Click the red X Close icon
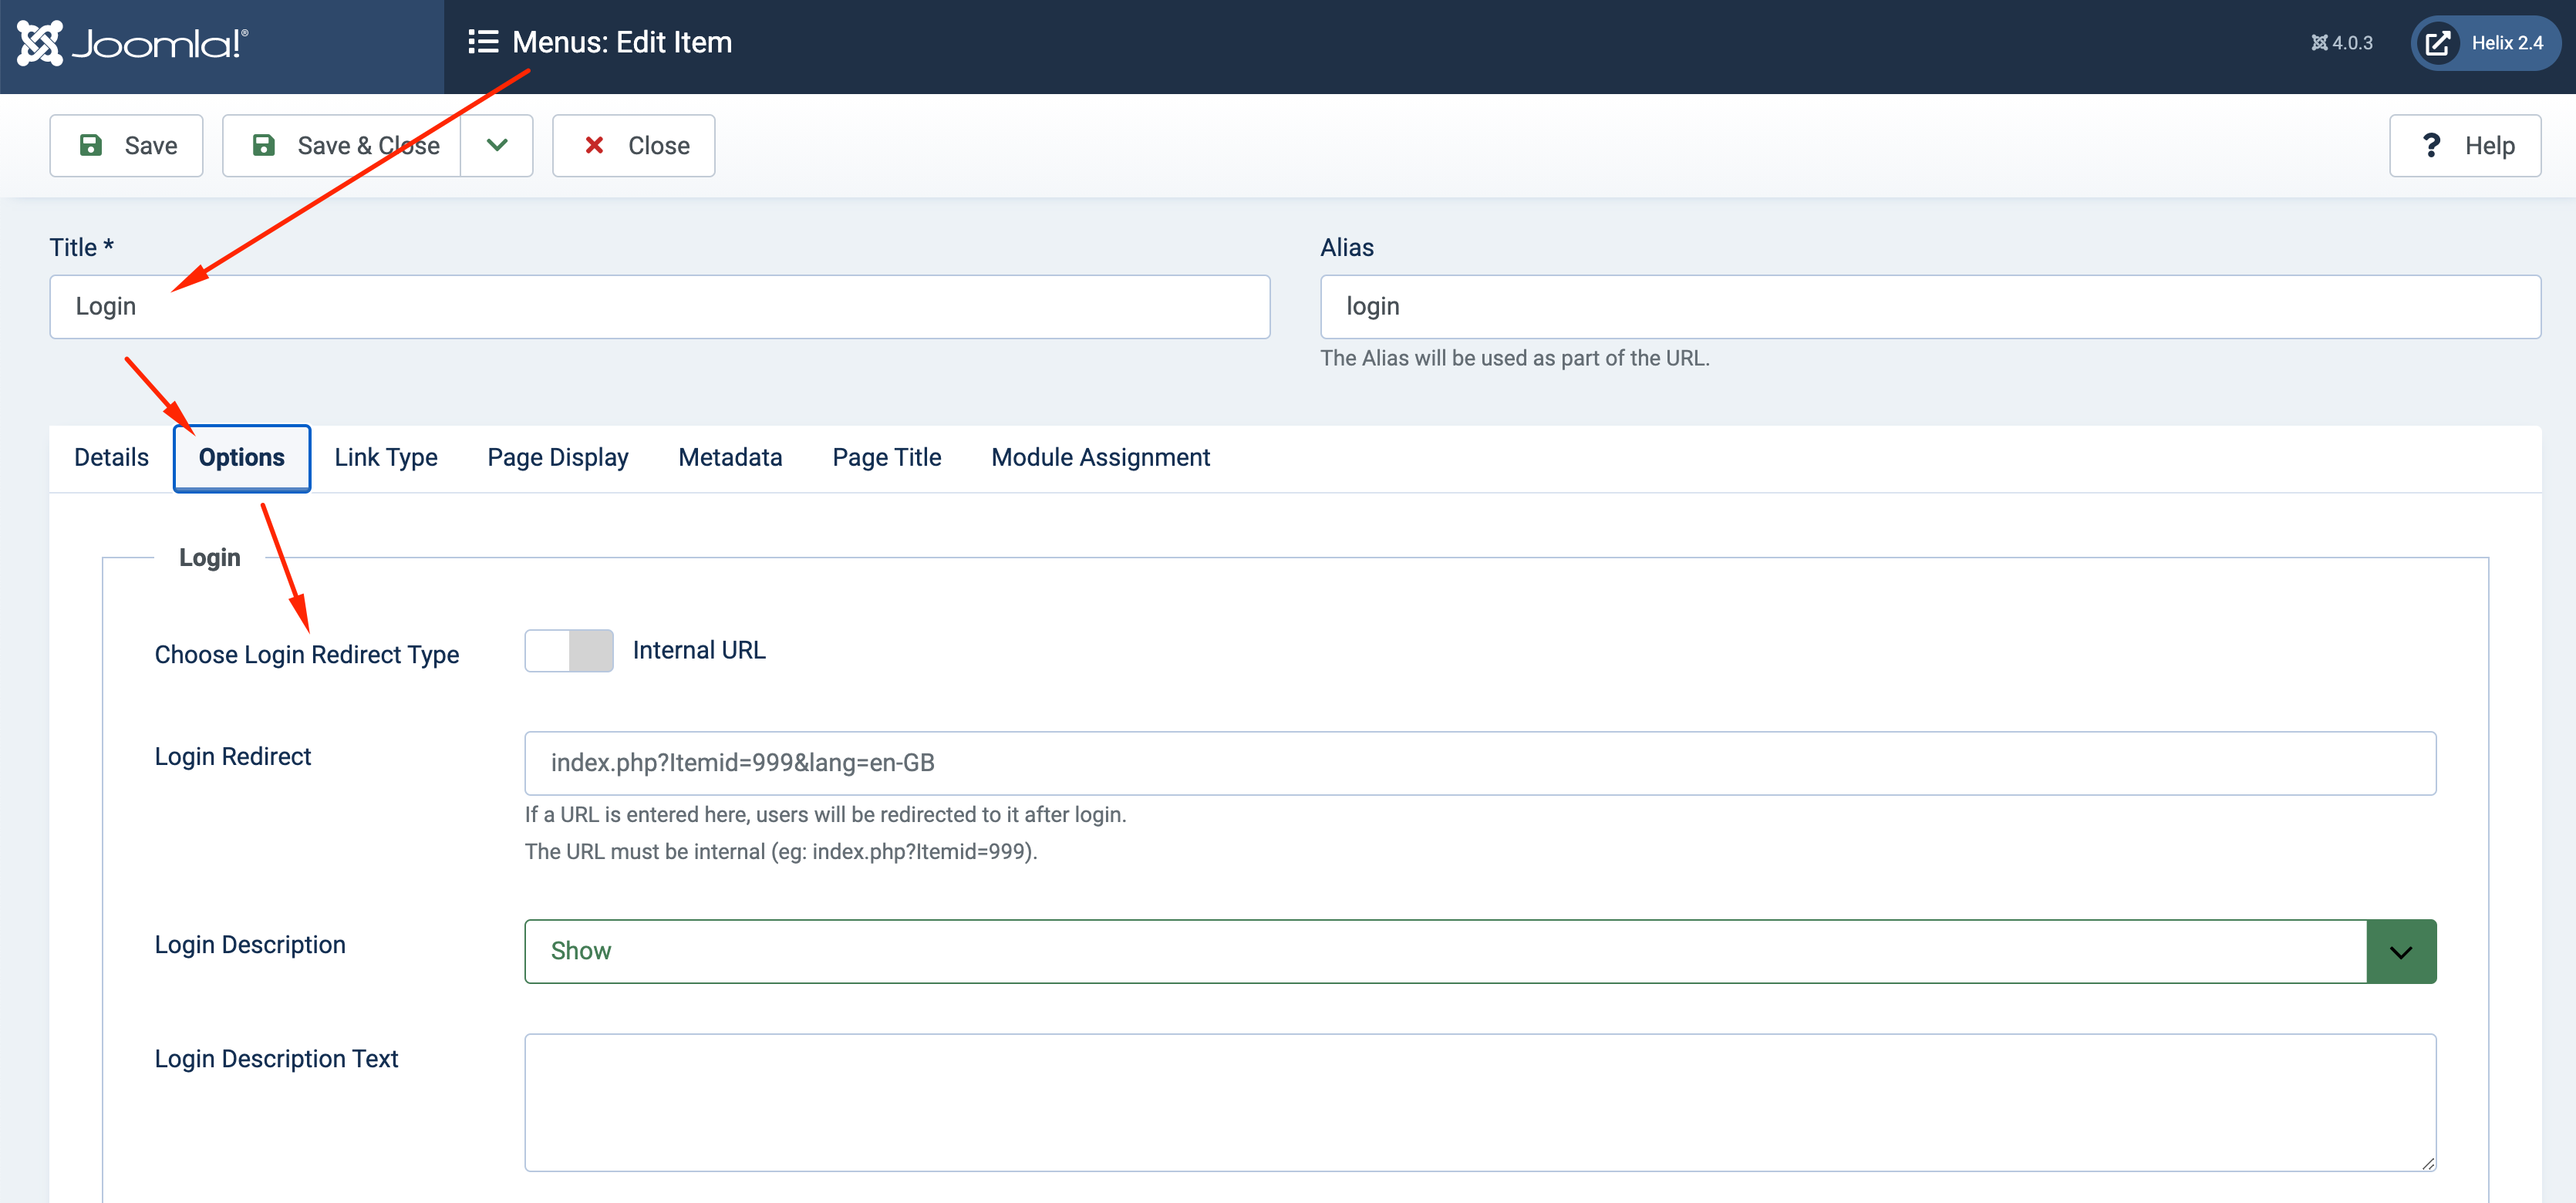Viewport: 2576px width, 1203px height. pos(594,146)
